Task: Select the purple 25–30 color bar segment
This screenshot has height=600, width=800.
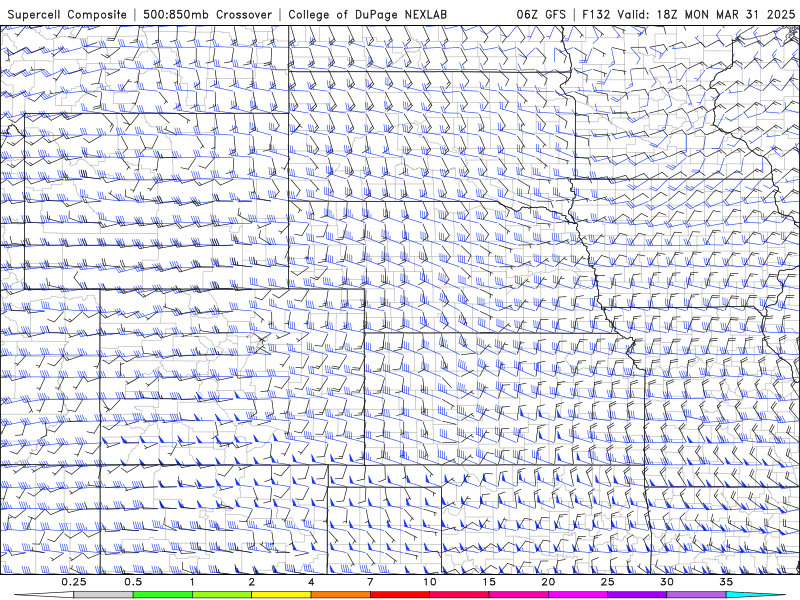Action: [637, 595]
